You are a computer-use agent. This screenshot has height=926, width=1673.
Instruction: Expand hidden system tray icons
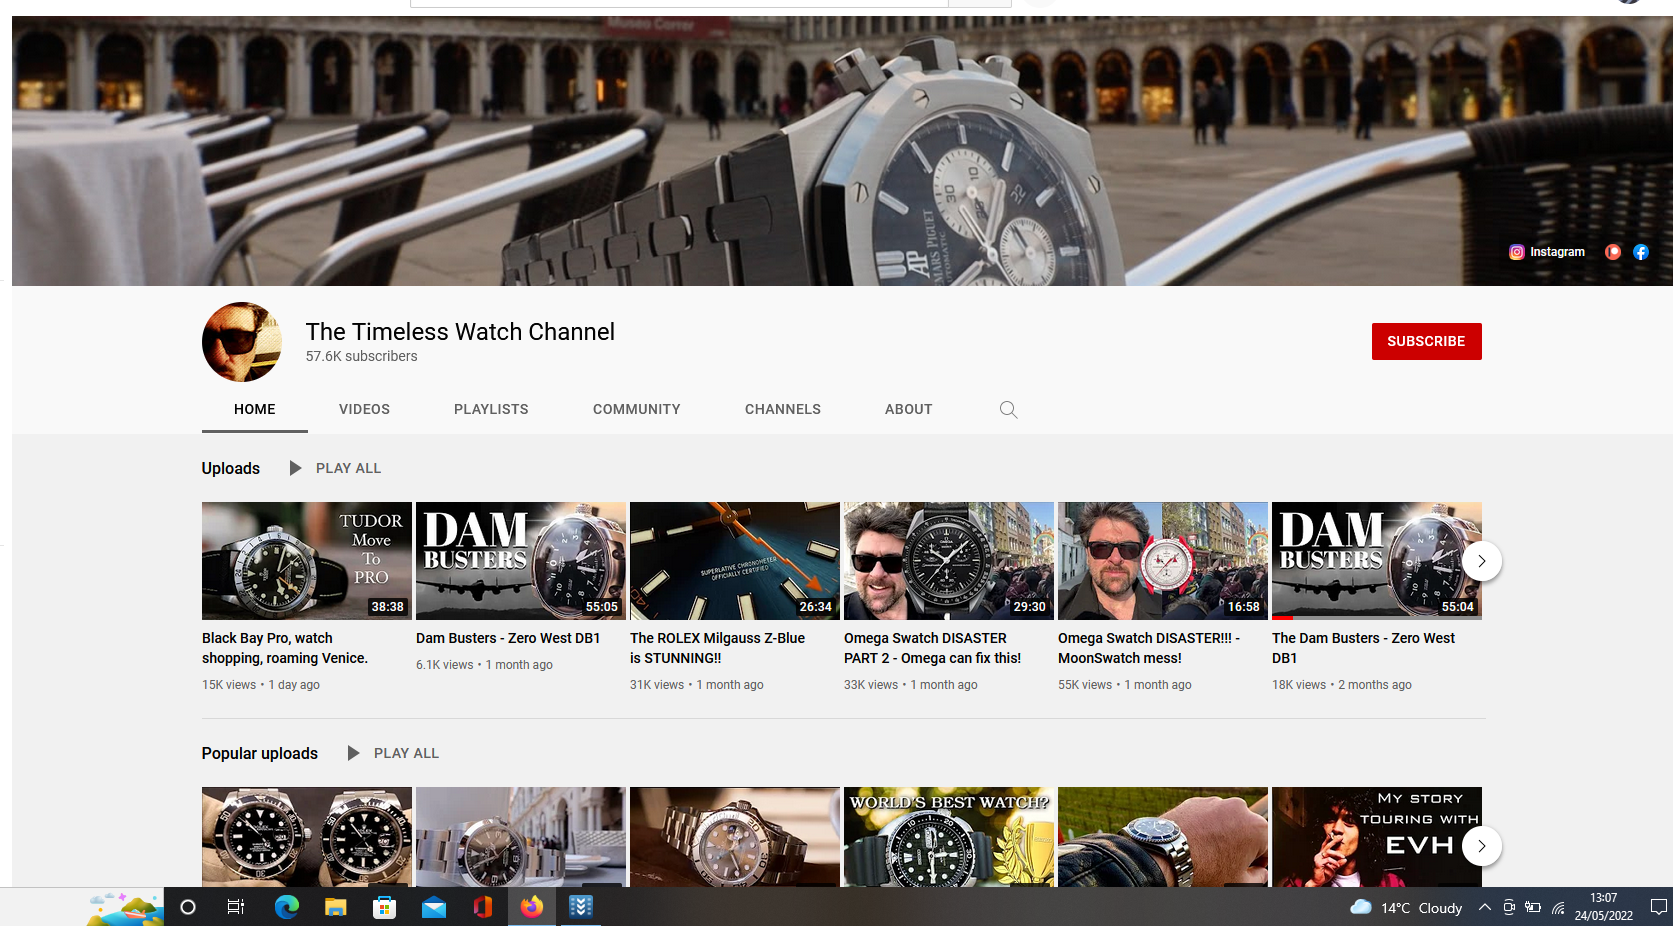click(x=1484, y=907)
